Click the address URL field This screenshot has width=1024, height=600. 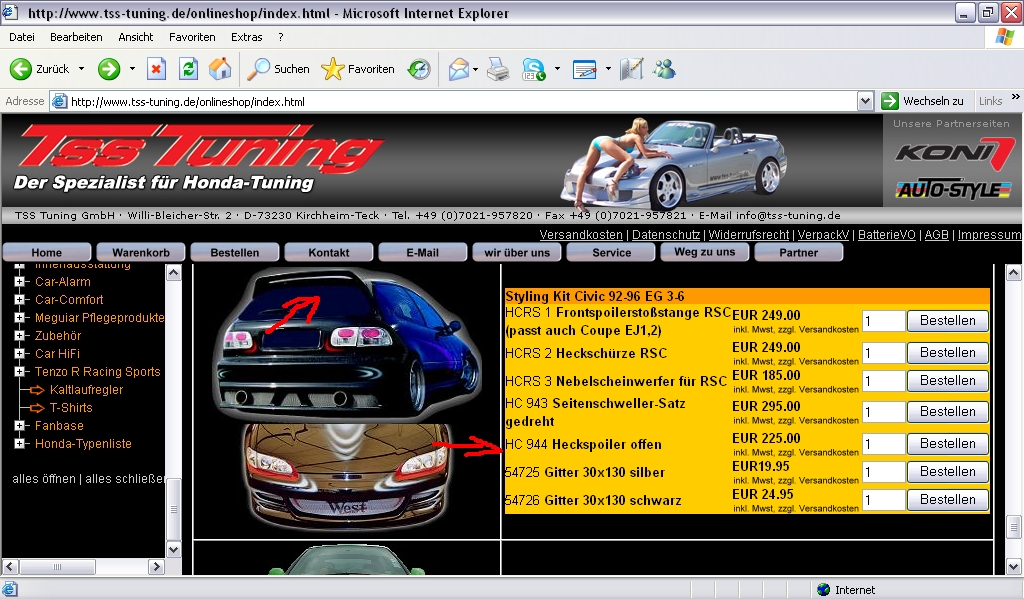(454, 102)
